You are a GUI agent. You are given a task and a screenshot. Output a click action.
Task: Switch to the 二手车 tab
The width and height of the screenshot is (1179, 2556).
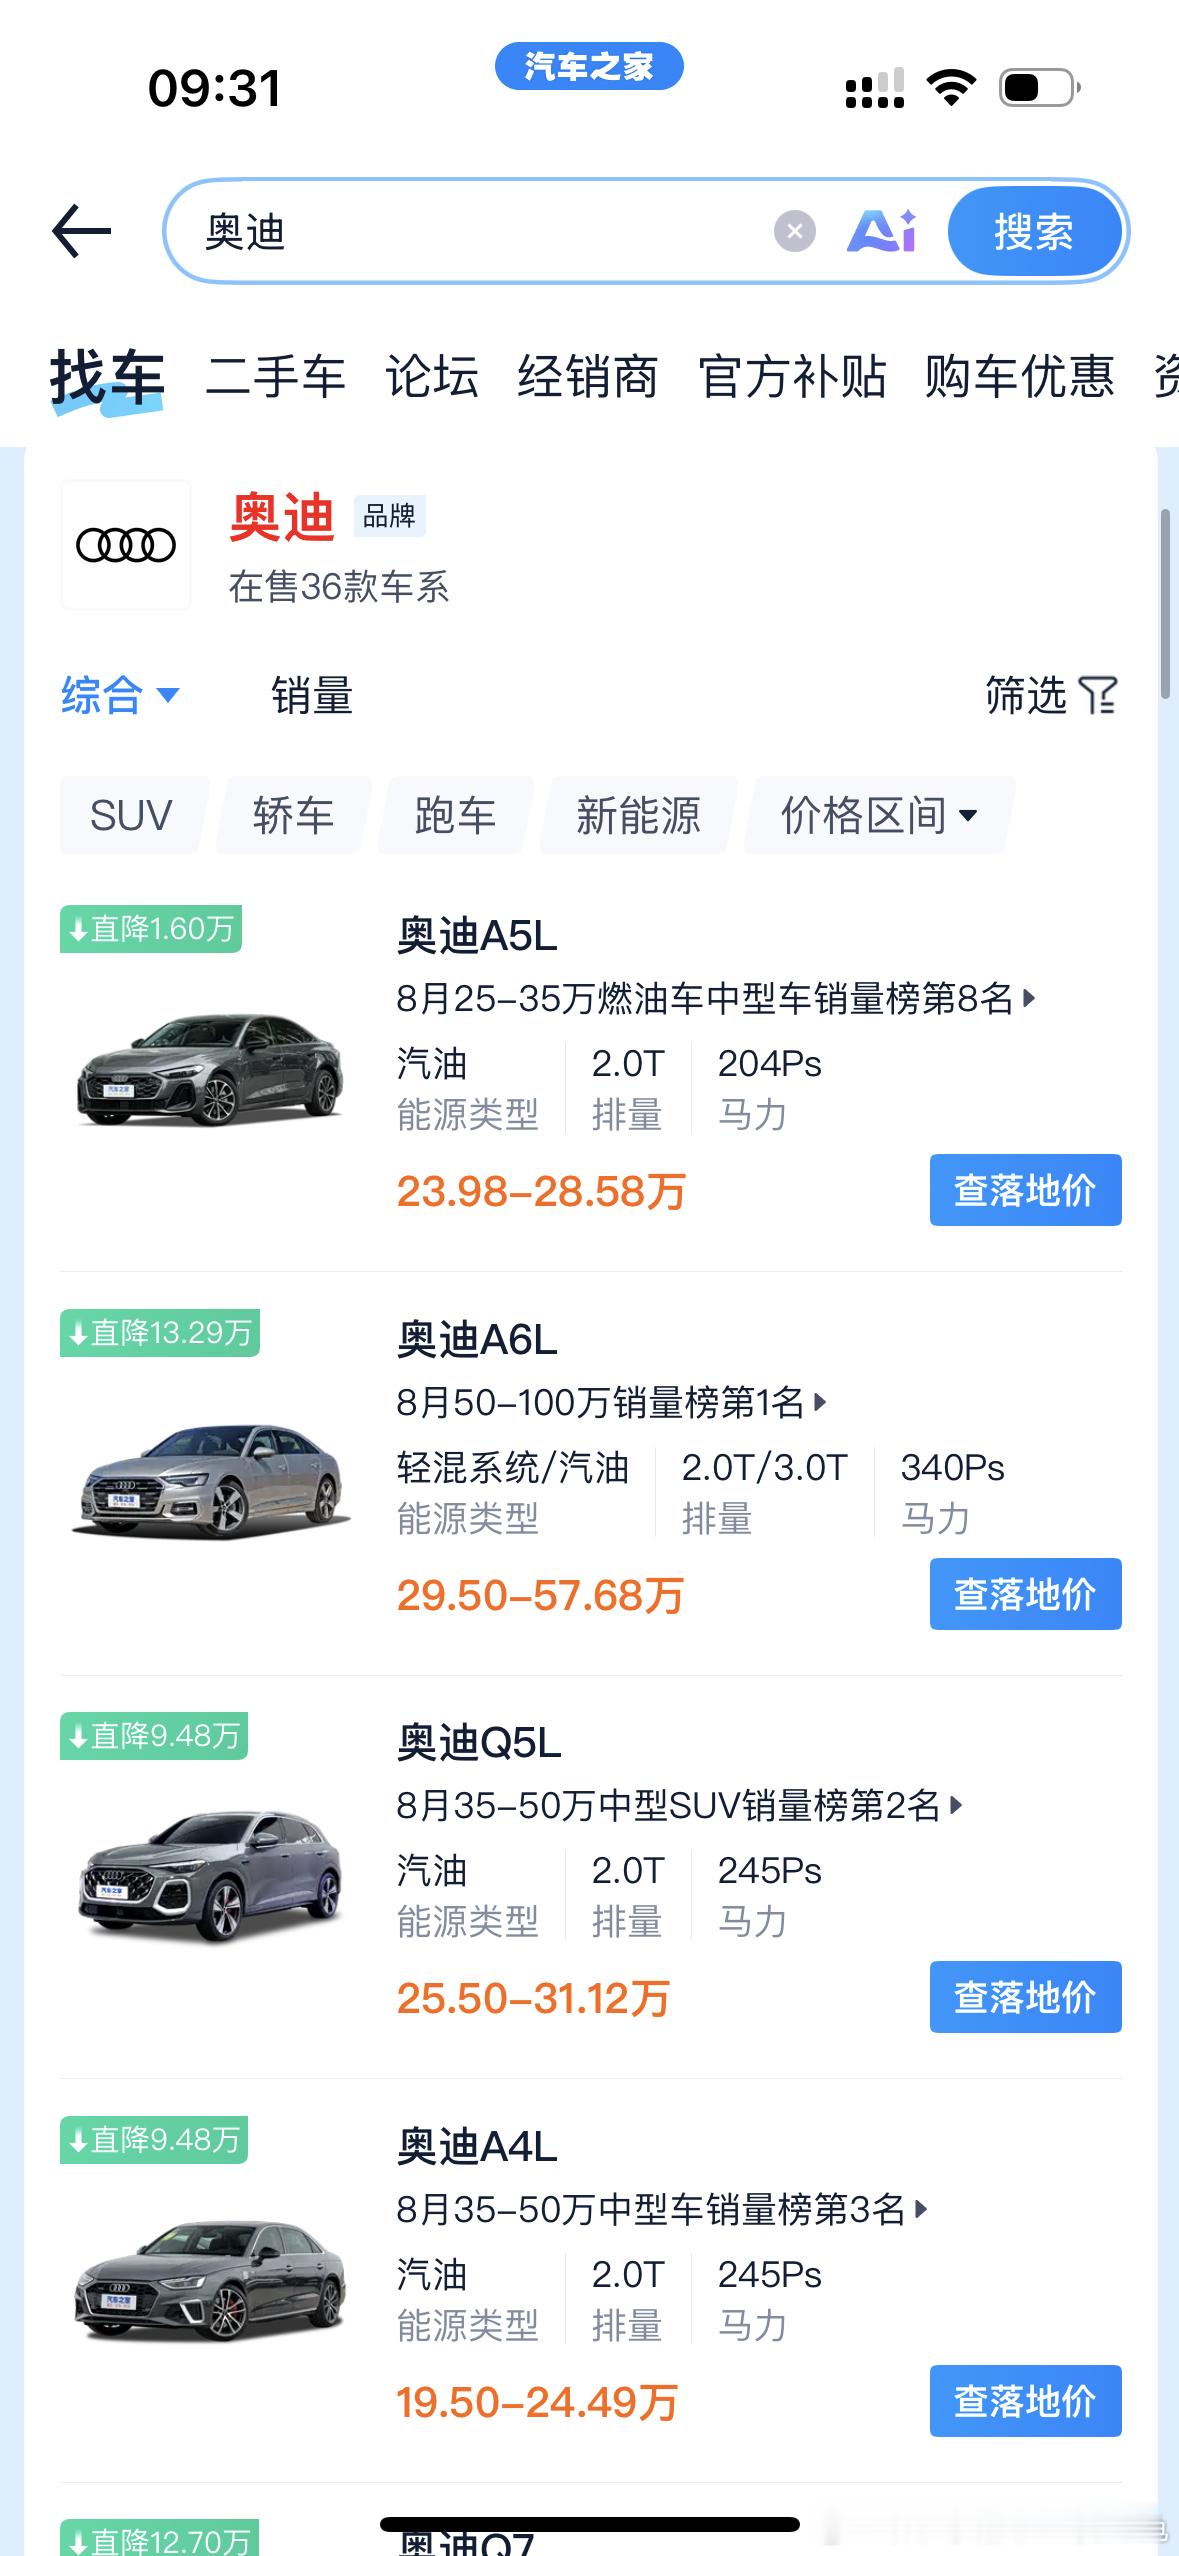[x=275, y=377]
